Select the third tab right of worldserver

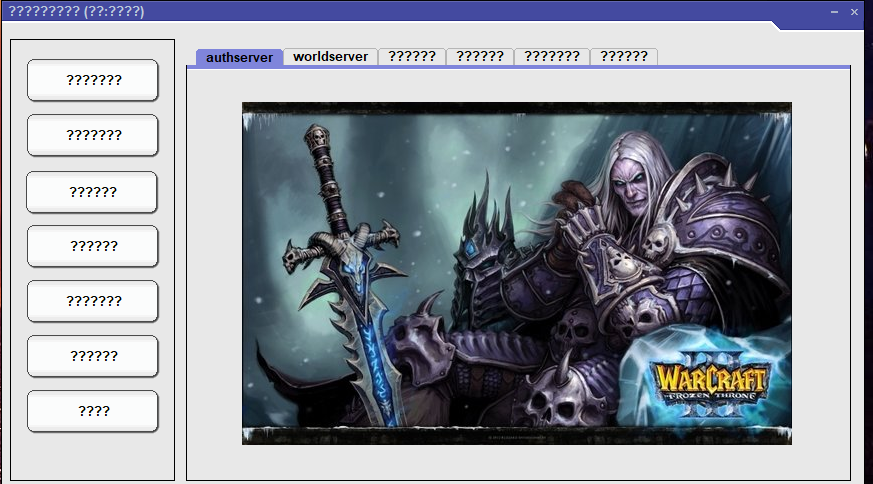(551, 57)
